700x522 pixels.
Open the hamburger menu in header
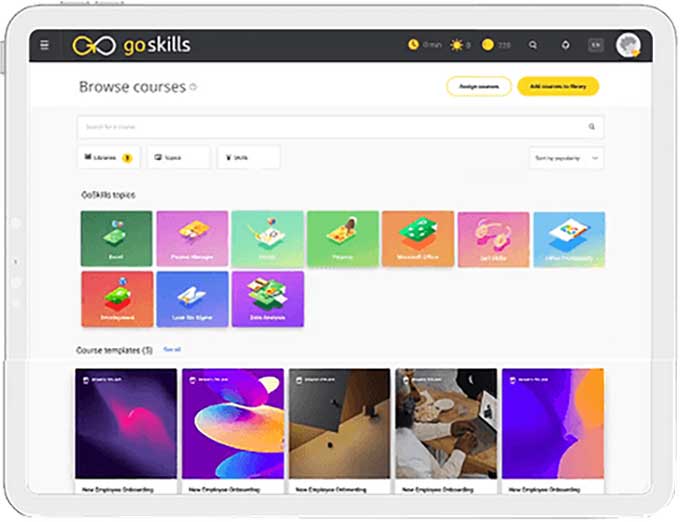click(x=44, y=45)
